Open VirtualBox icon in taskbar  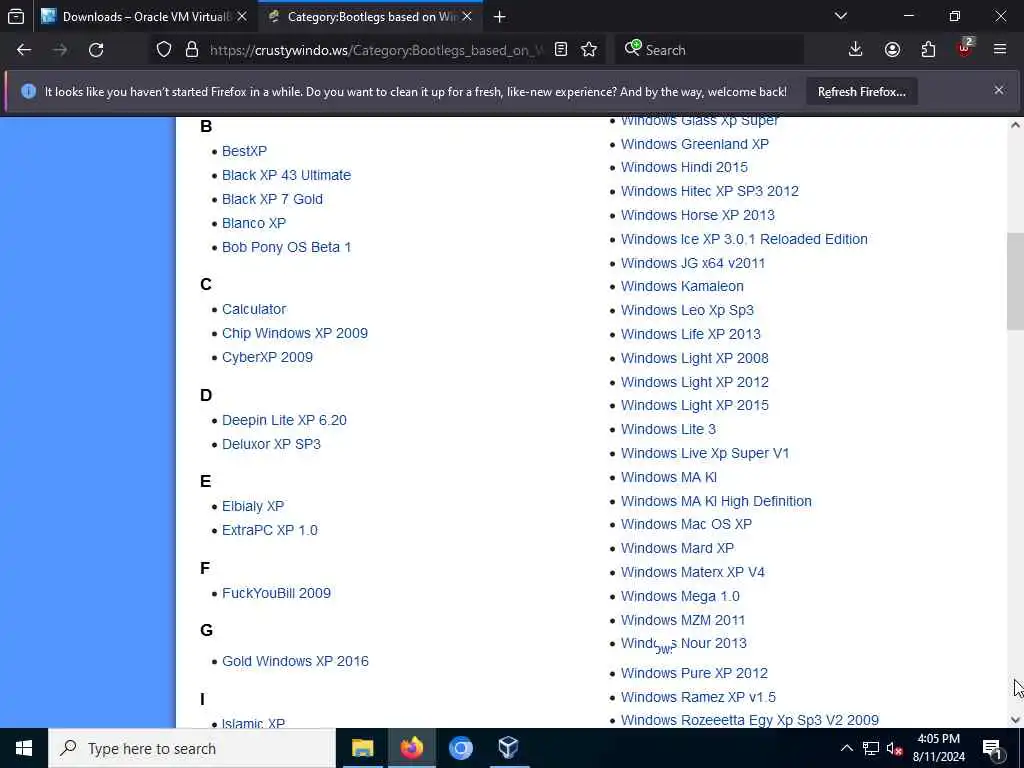pos(509,748)
